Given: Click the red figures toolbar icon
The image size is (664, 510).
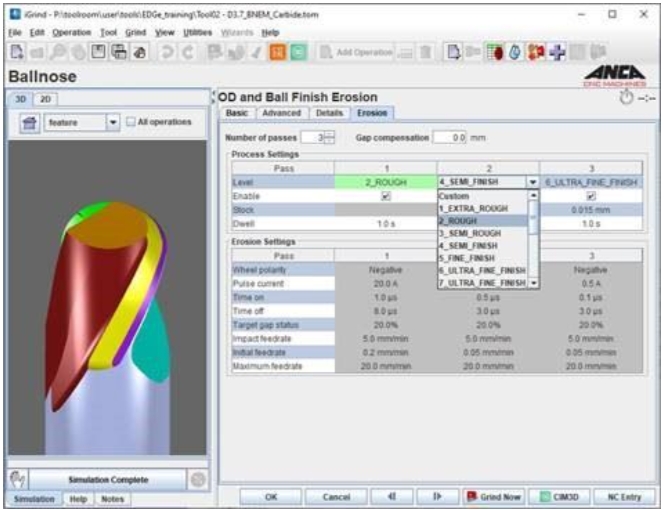Looking at the screenshot, I should pos(536,52).
